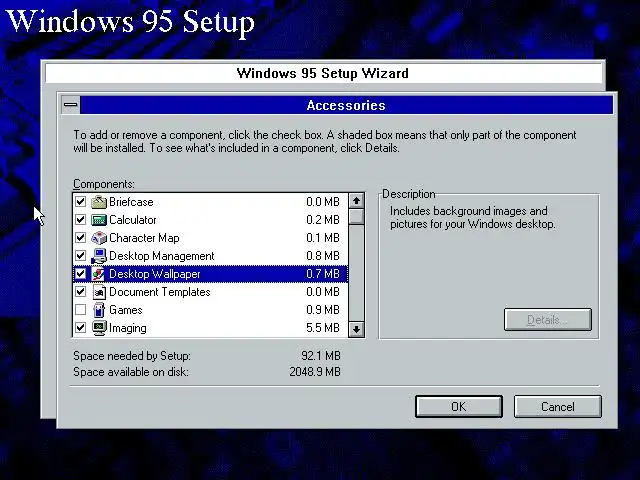Uncheck the Desktop Wallpaper checkbox
This screenshot has height=480, width=640.
(81, 273)
